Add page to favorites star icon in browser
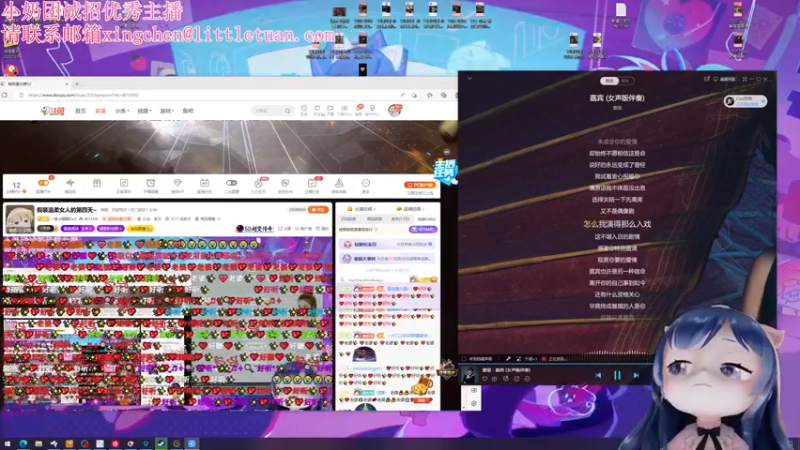 [x=414, y=95]
